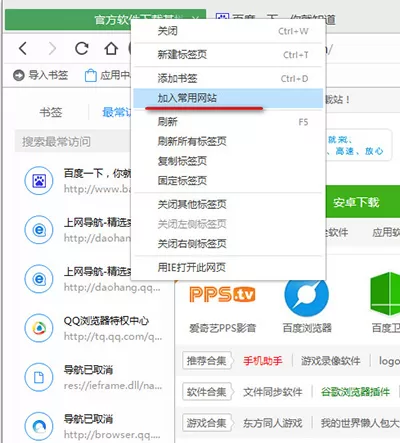
Task: Open the 谷歌浏览器插件 green link
Action: pyautogui.click(x=355, y=392)
